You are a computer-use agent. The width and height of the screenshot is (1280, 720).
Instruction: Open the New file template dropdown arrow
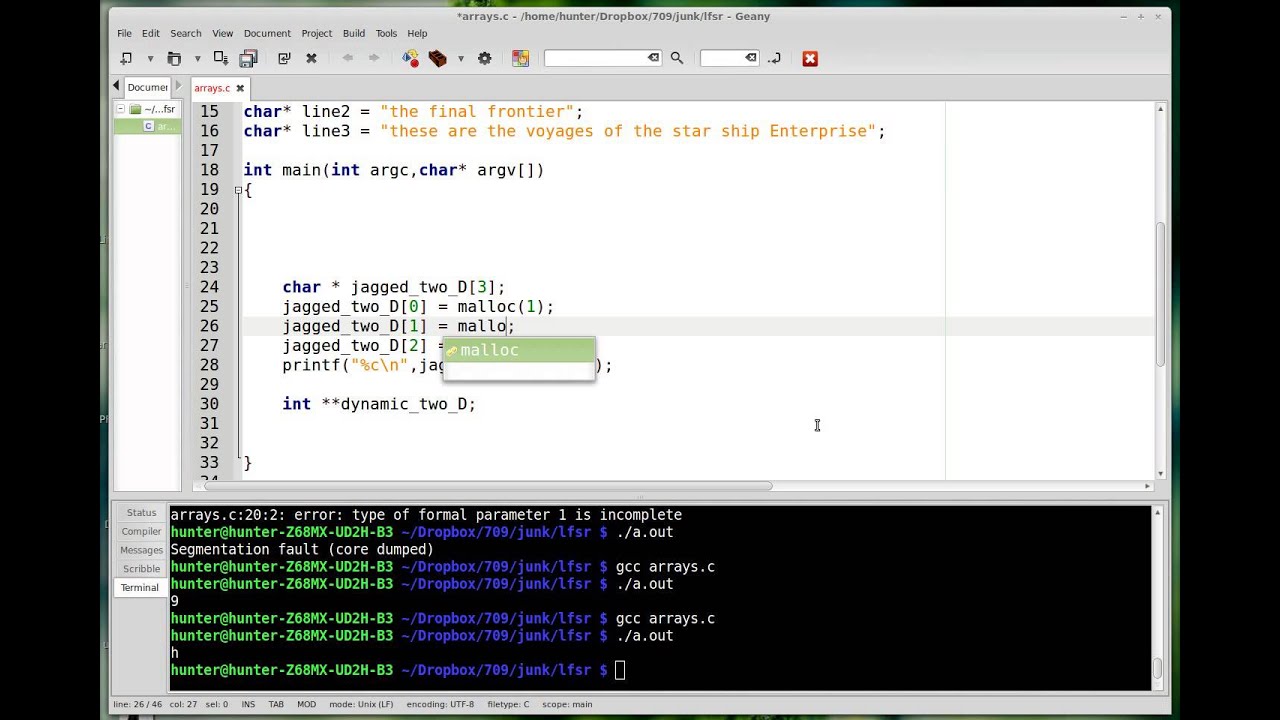pos(150,59)
